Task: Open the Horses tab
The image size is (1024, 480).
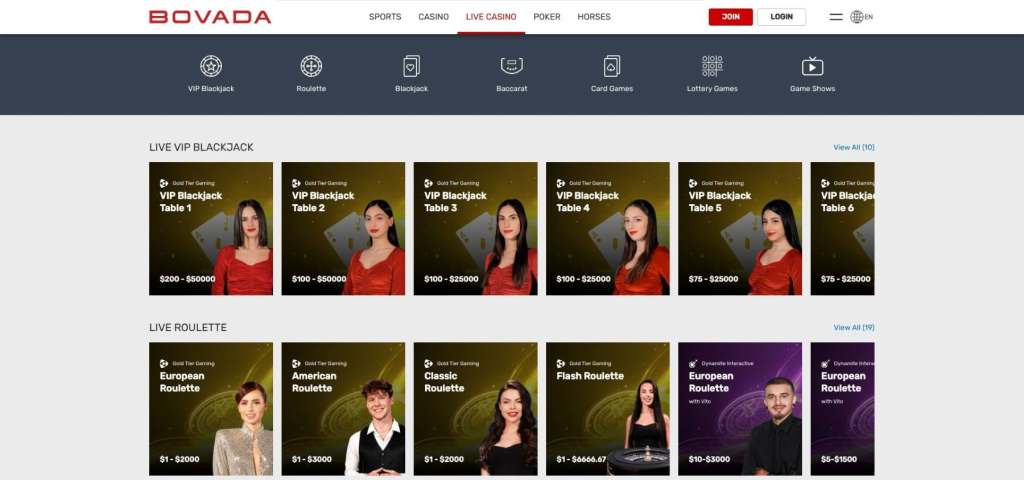Action: [594, 17]
